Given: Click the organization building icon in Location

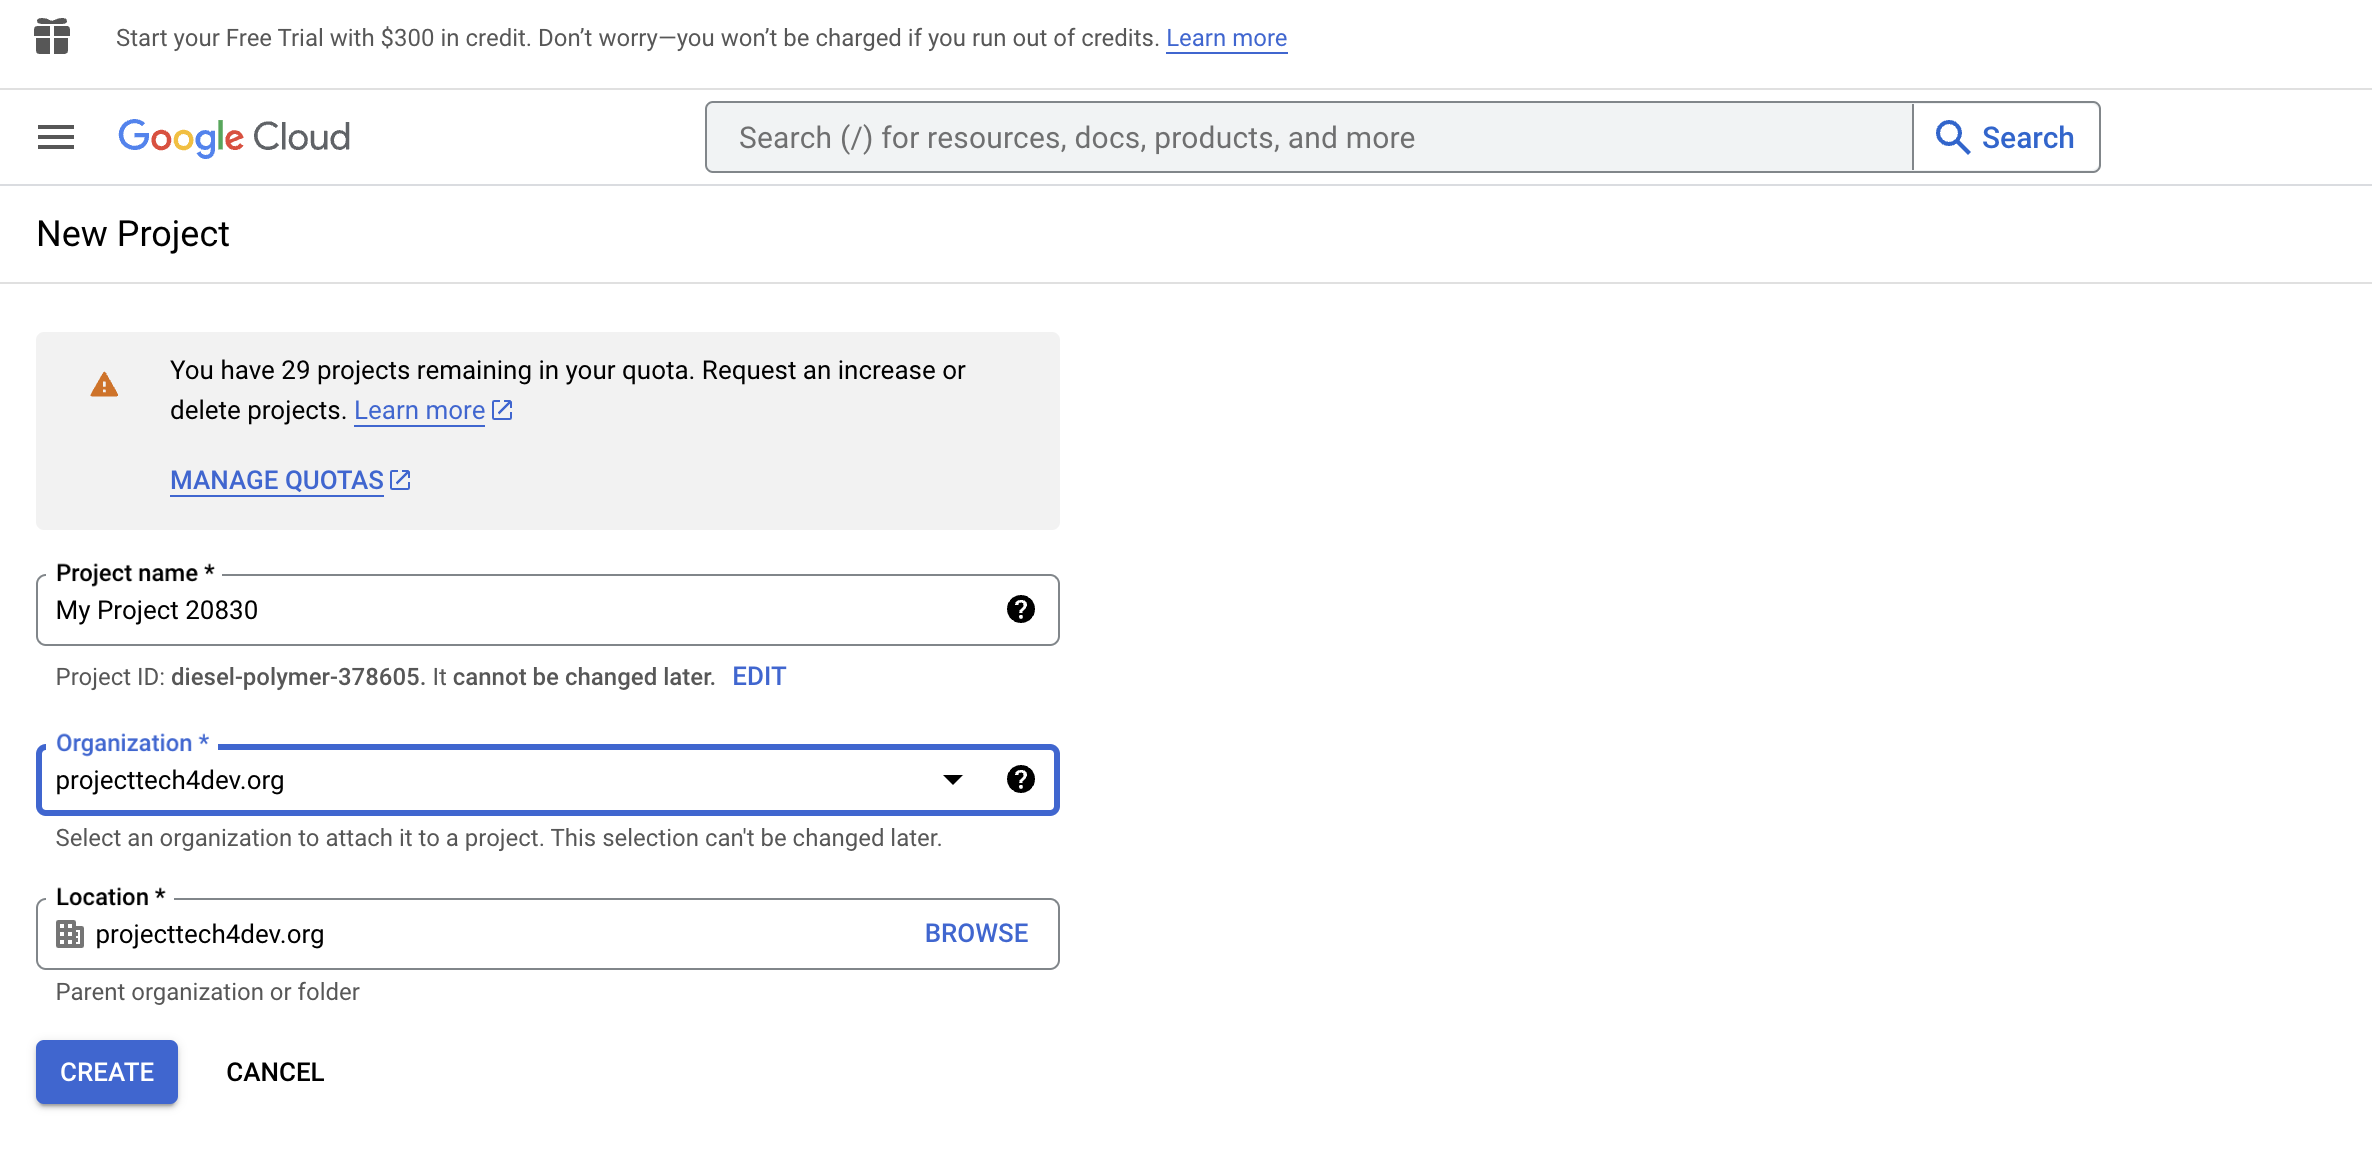Looking at the screenshot, I should tap(70, 934).
